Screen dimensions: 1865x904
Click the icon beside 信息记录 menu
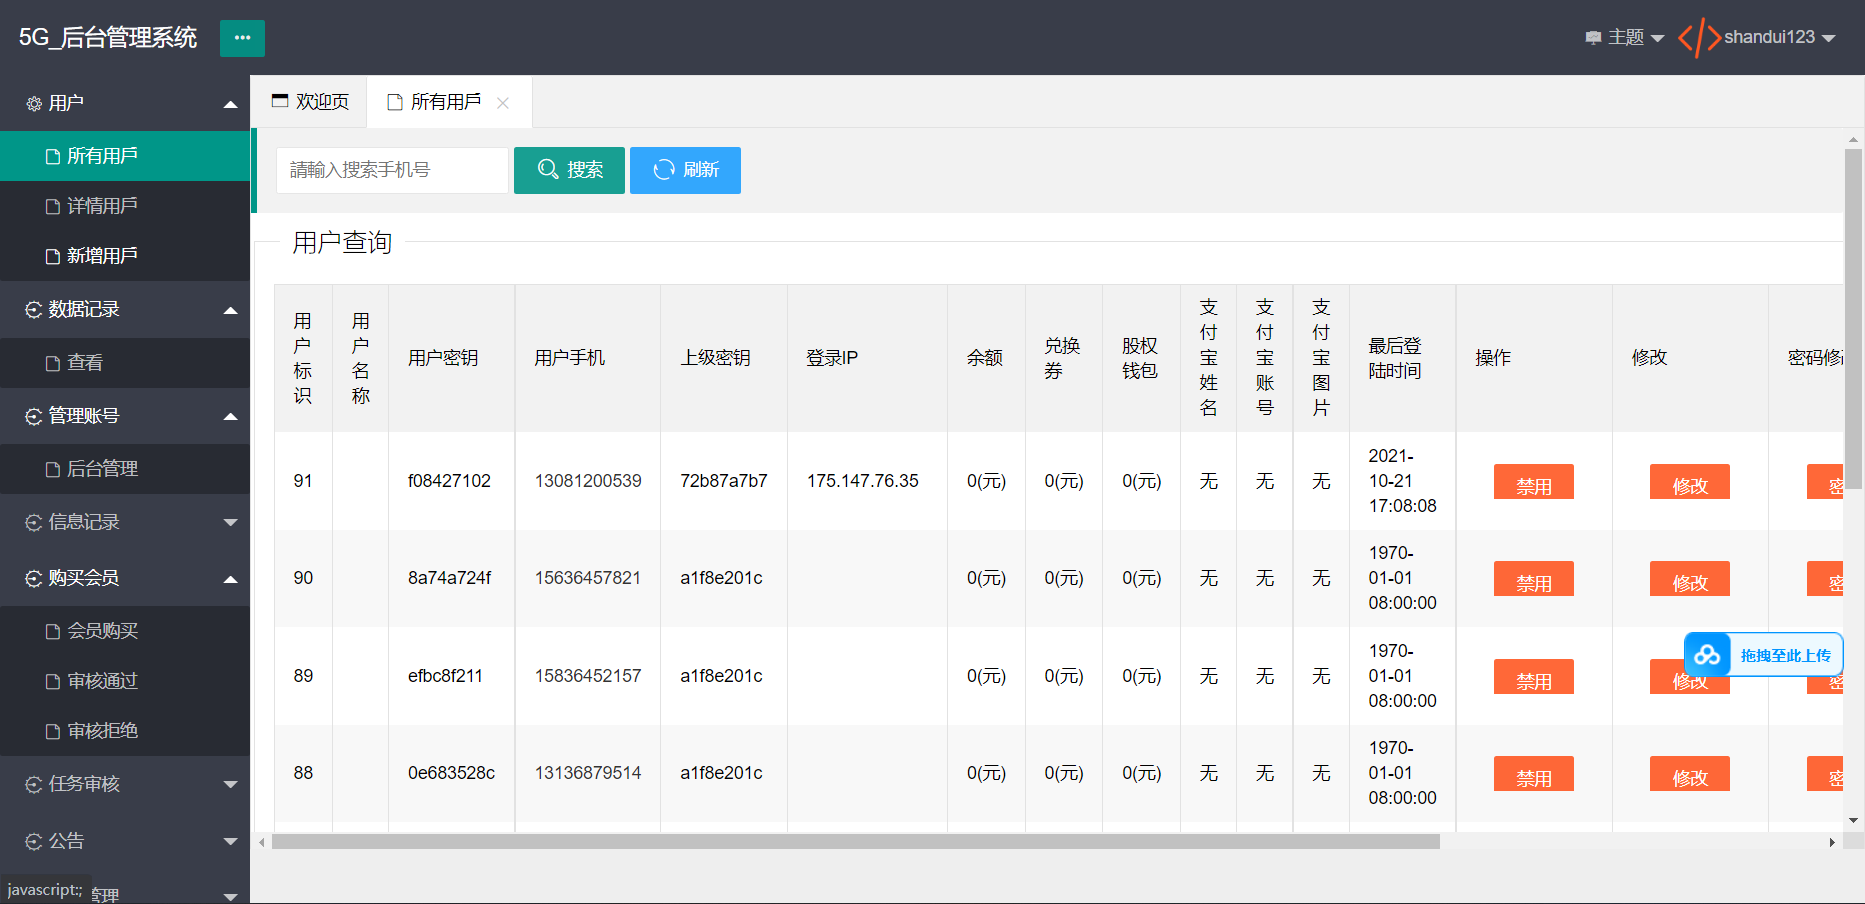point(34,522)
